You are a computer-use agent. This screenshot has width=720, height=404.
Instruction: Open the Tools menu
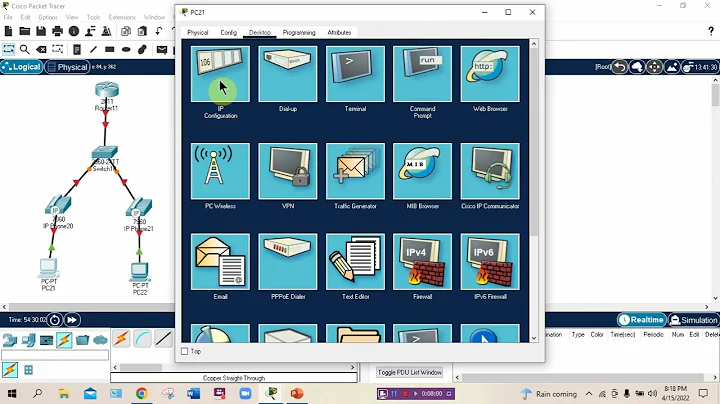(x=93, y=17)
